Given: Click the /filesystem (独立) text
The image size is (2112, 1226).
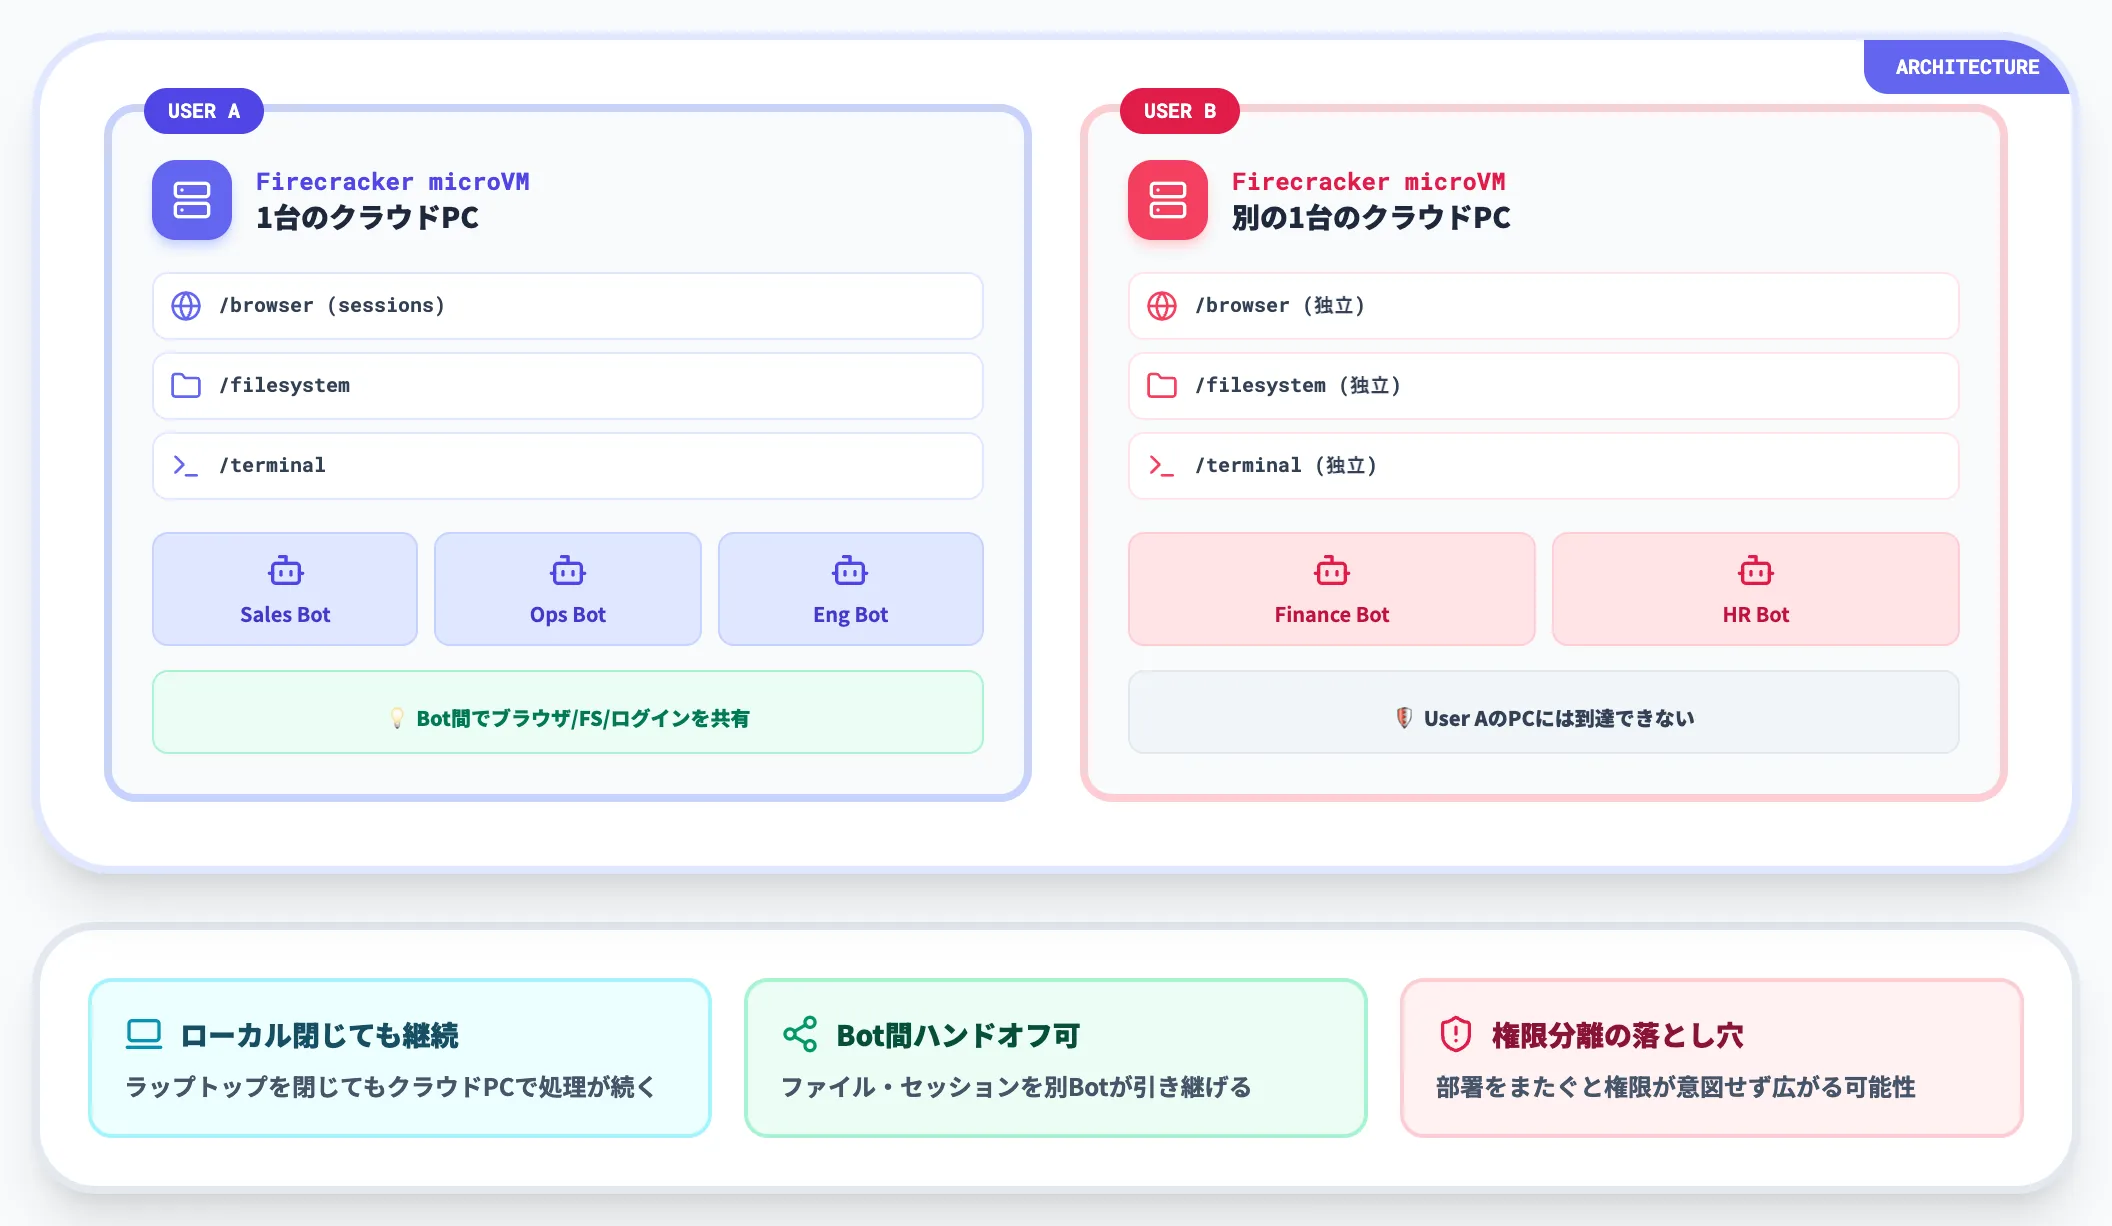Looking at the screenshot, I should click(1298, 386).
